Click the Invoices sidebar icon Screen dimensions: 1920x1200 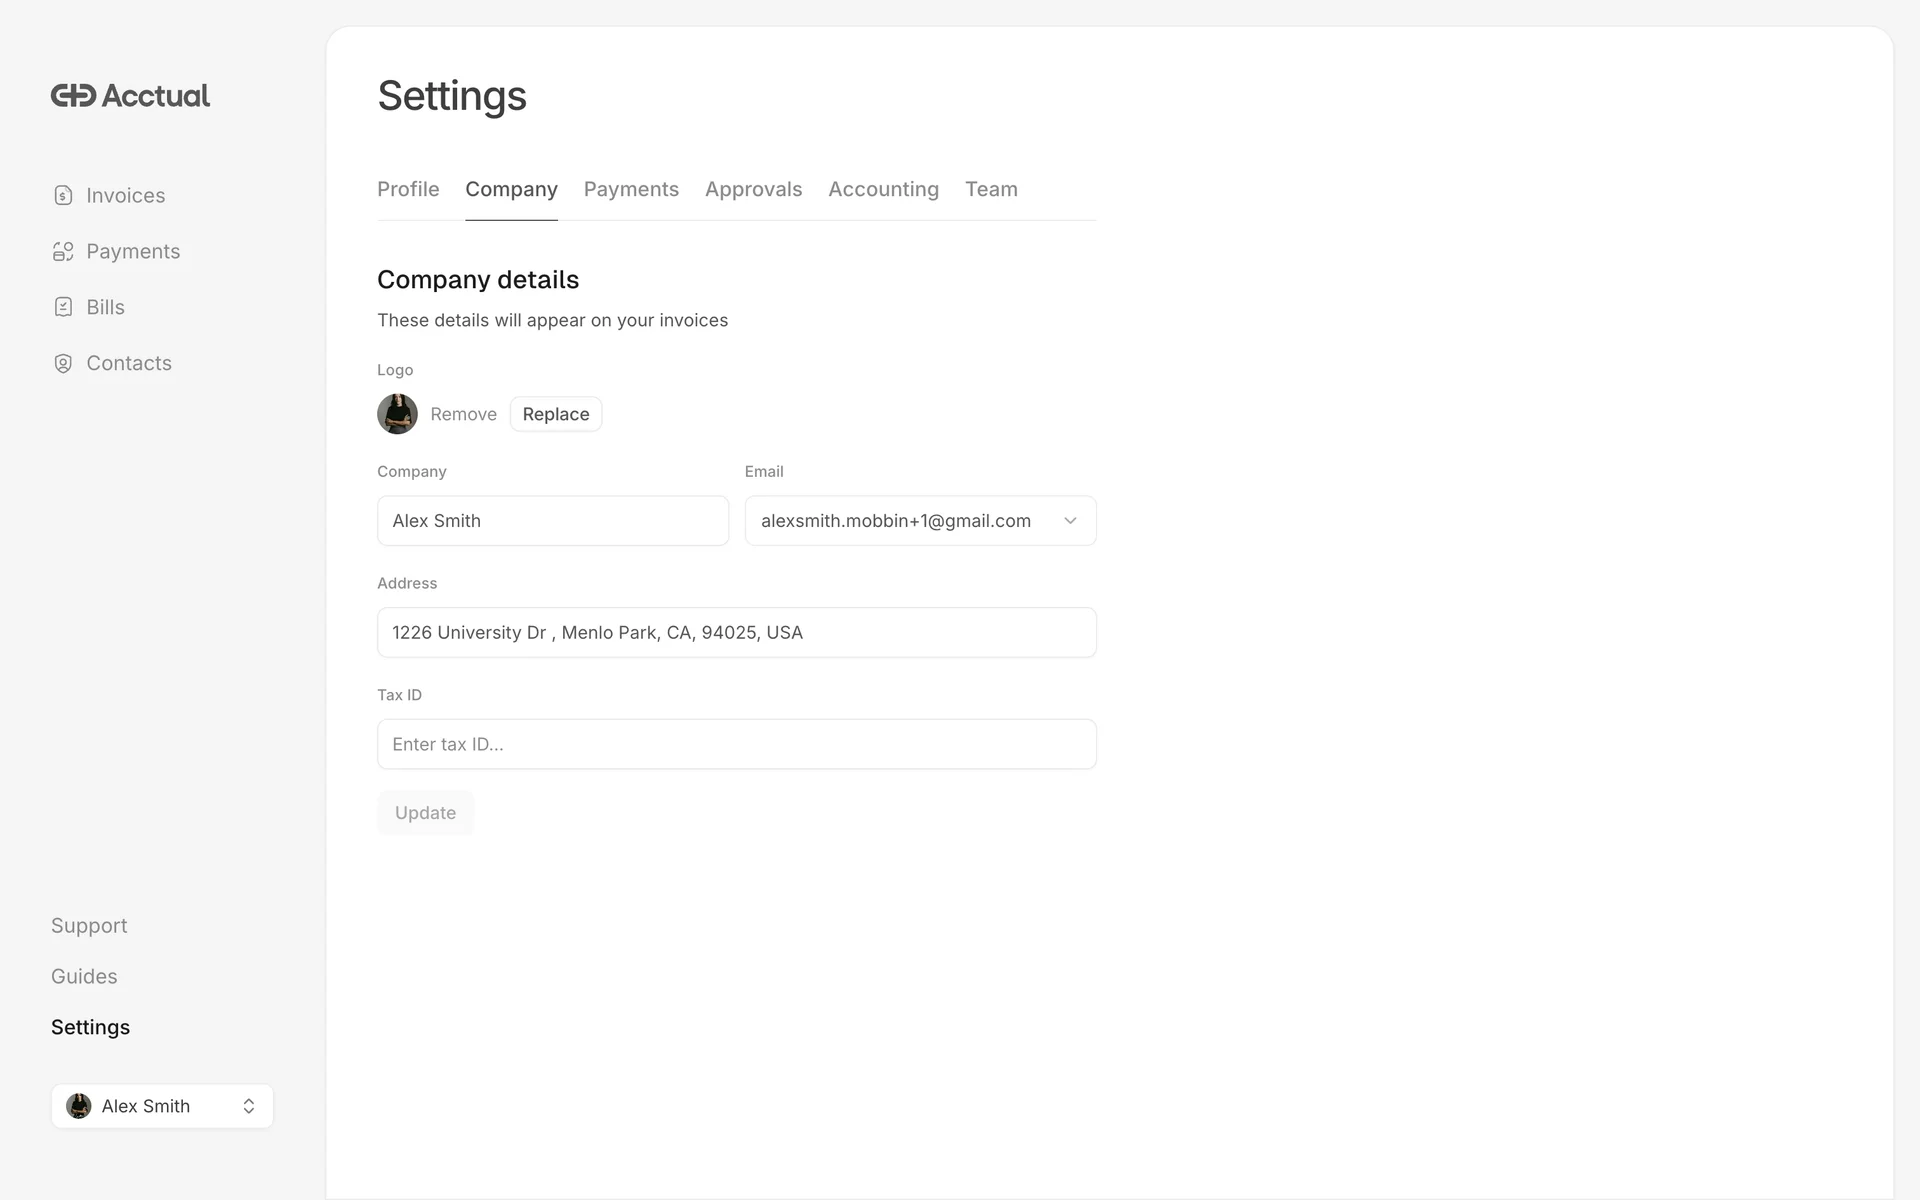coord(63,195)
